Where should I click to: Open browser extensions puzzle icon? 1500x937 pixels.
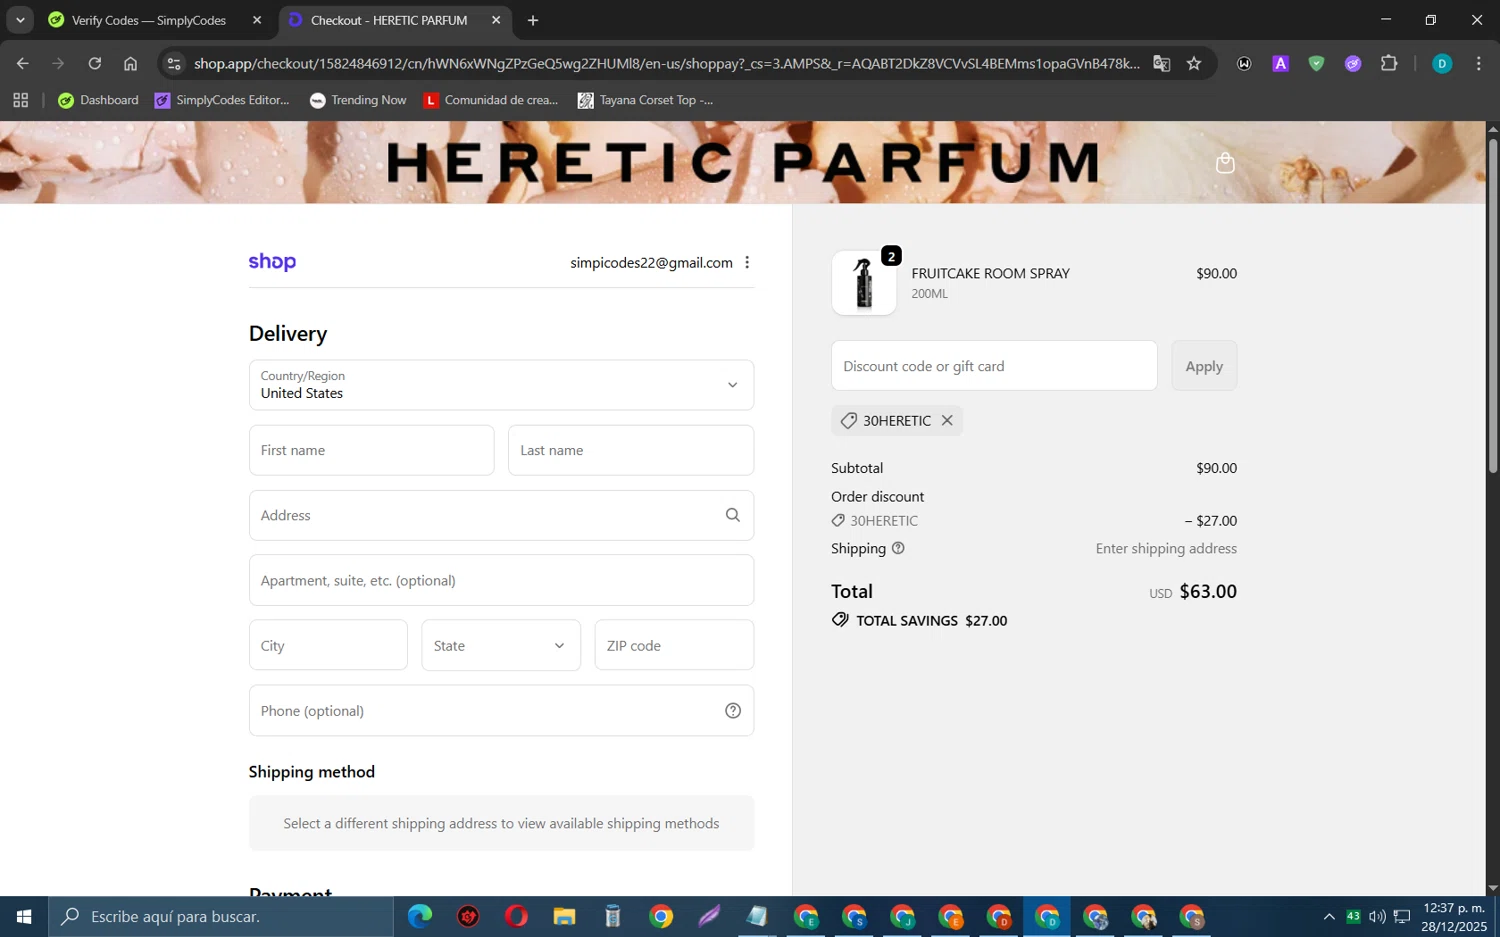coord(1389,63)
